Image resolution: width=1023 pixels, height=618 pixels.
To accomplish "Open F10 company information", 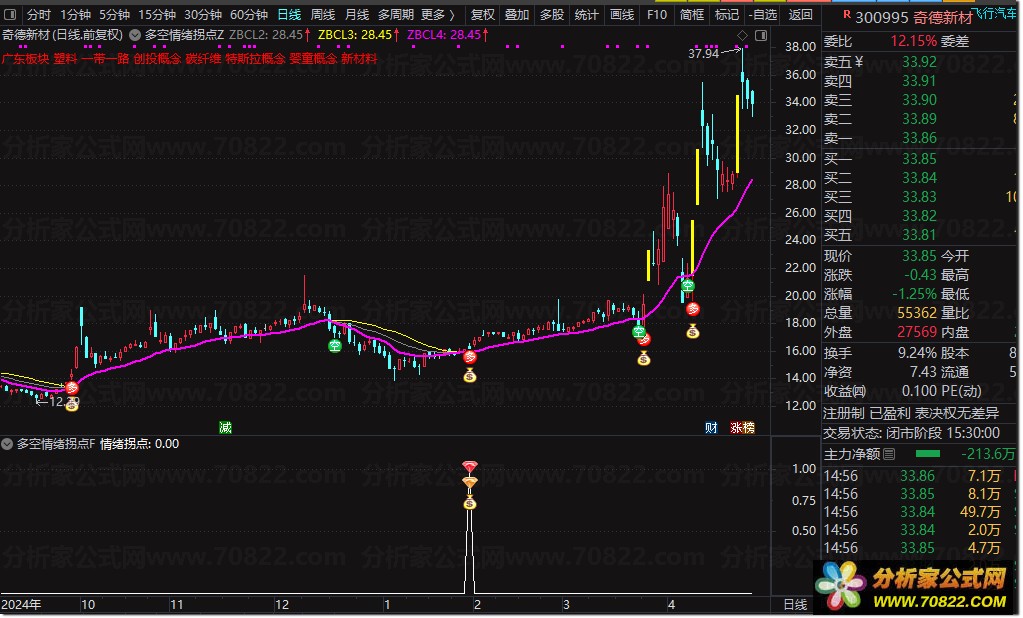I will (x=657, y=14).
